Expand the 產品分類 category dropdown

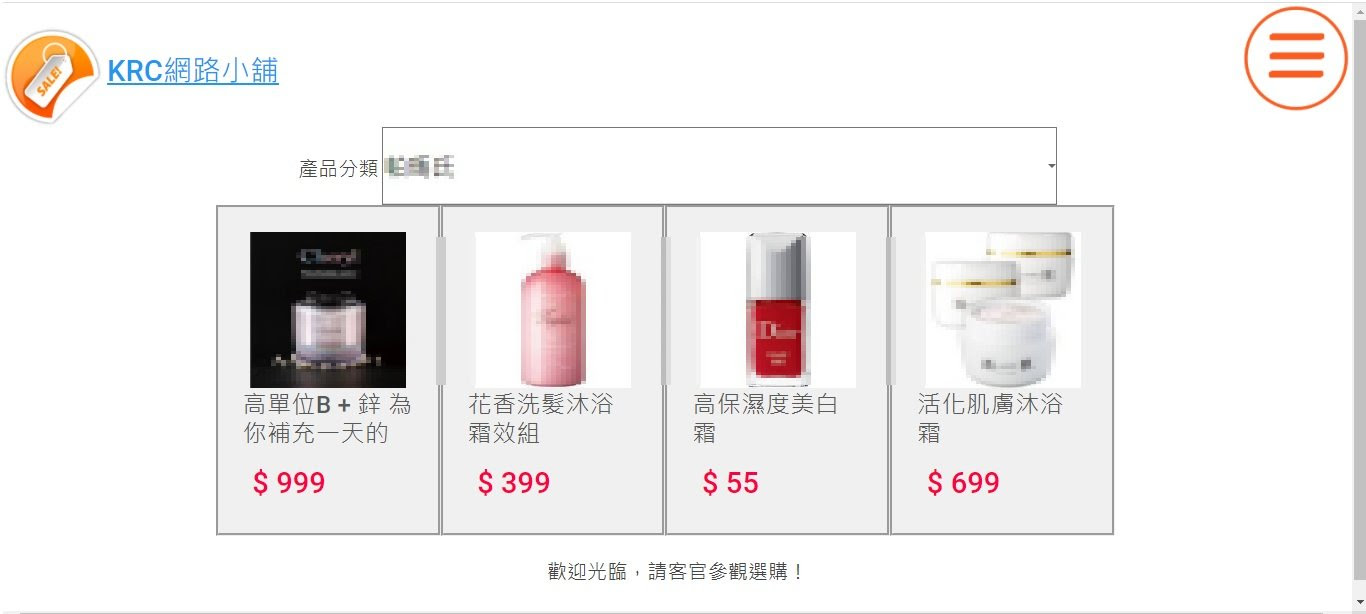coord(719,166)
